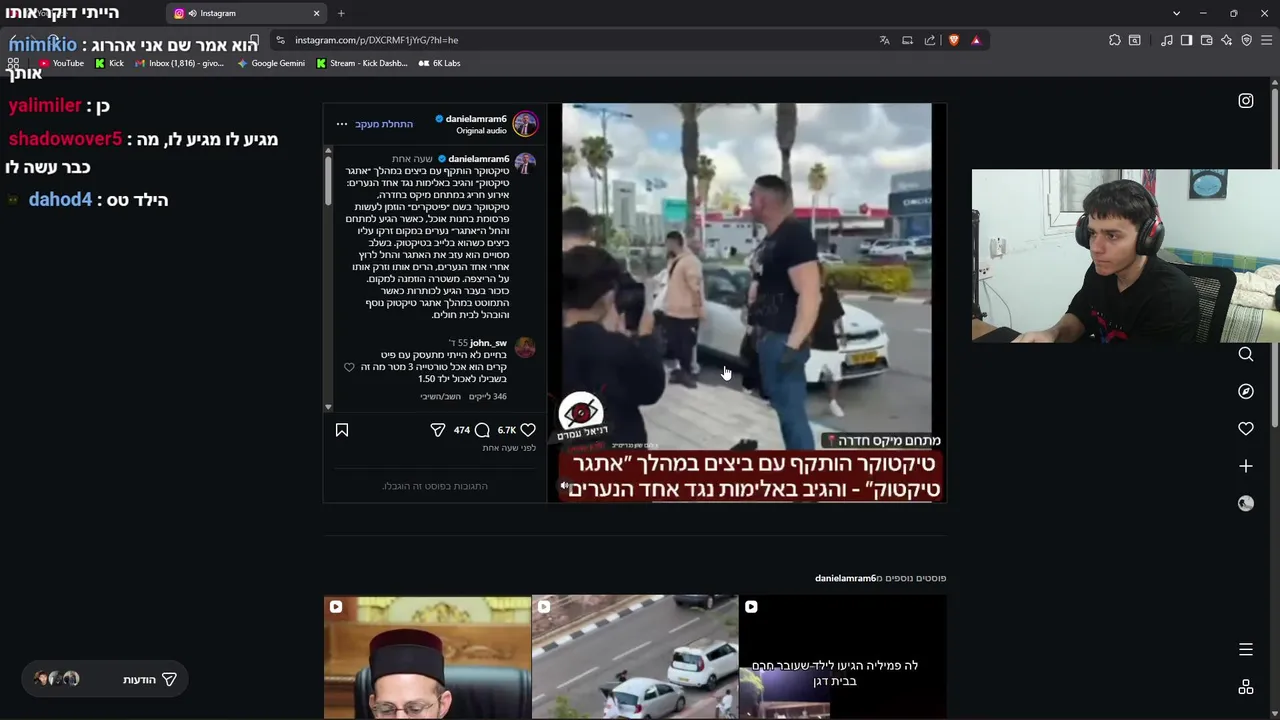Open the related reel showing the street cars

635,657
